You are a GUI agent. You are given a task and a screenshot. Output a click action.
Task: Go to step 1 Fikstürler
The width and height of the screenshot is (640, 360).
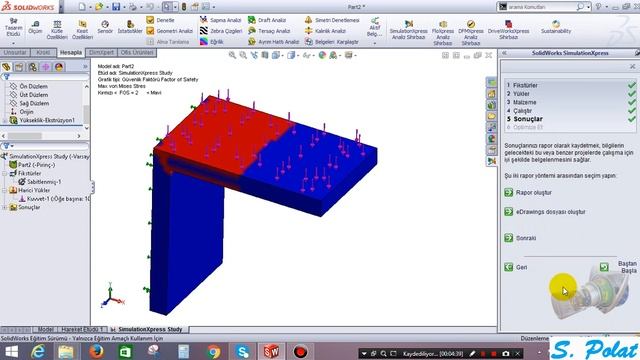coord(525,85)
